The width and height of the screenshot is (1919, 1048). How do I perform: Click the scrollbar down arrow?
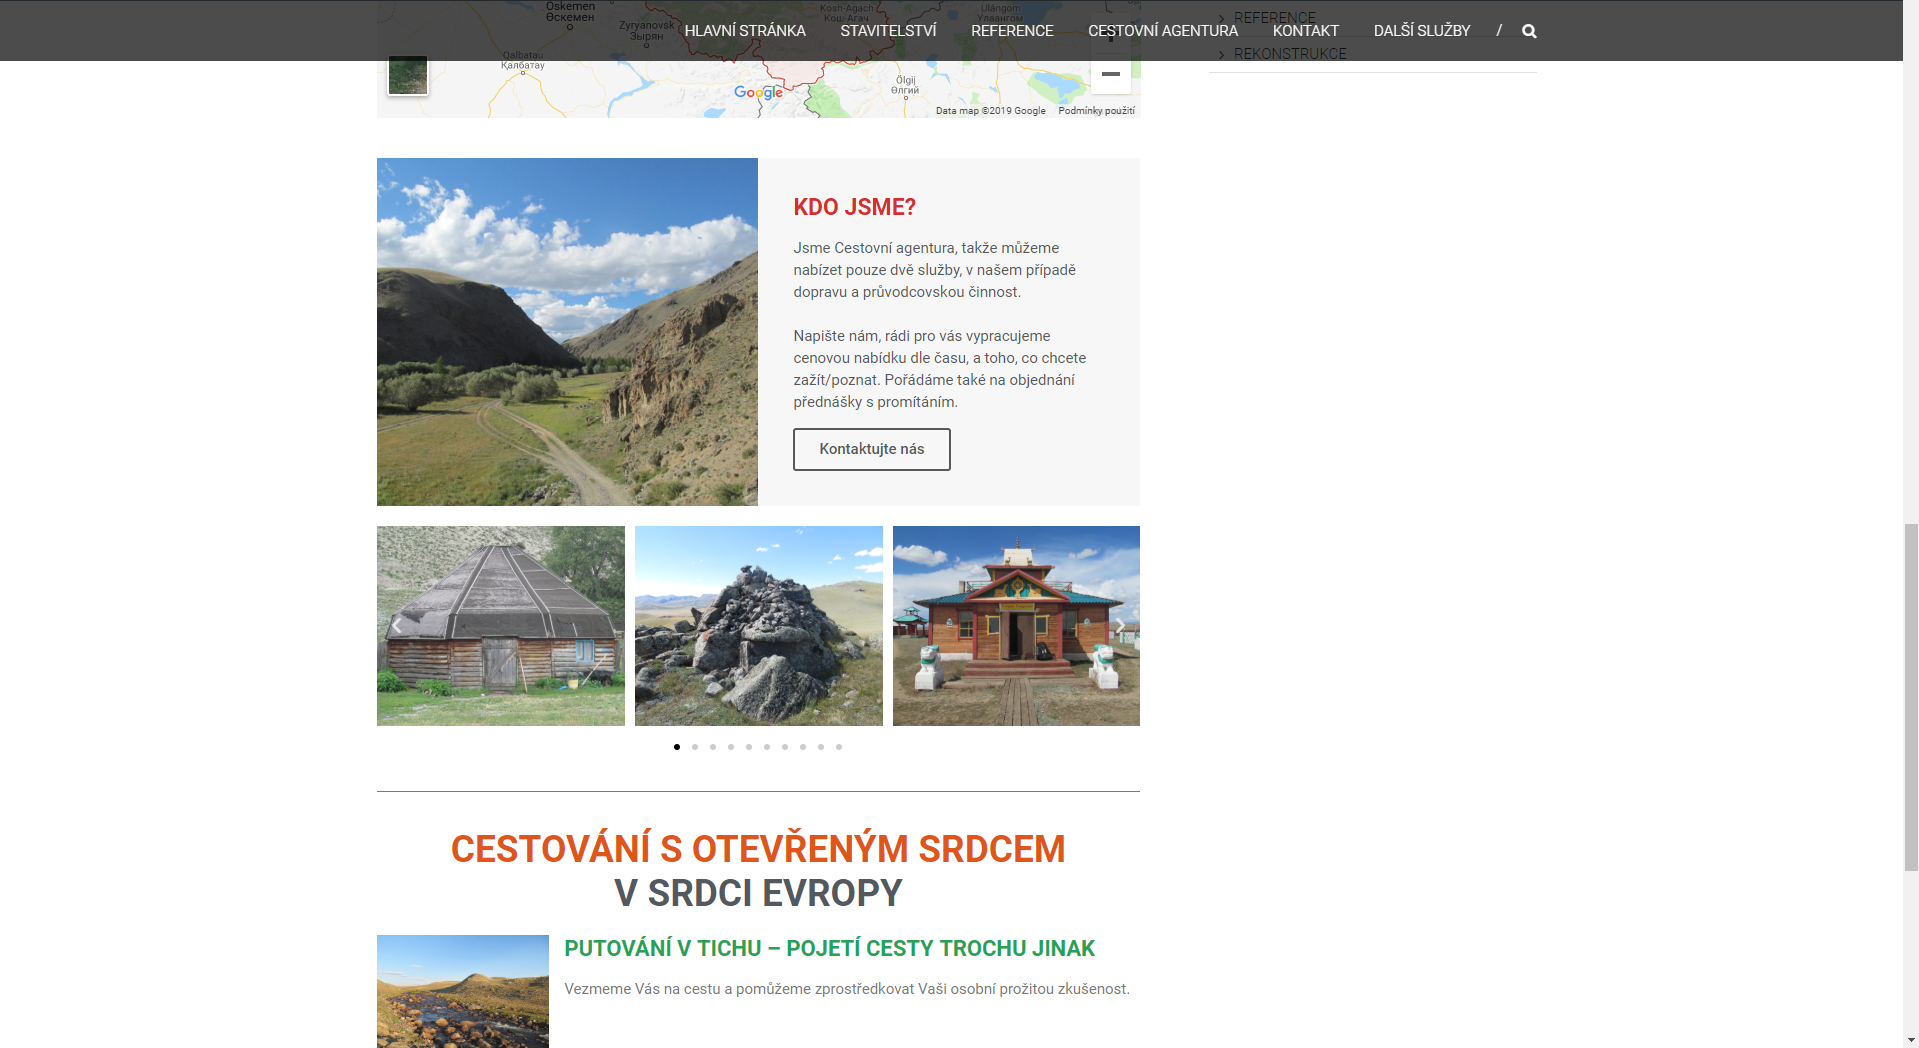pos(1911,1040)
